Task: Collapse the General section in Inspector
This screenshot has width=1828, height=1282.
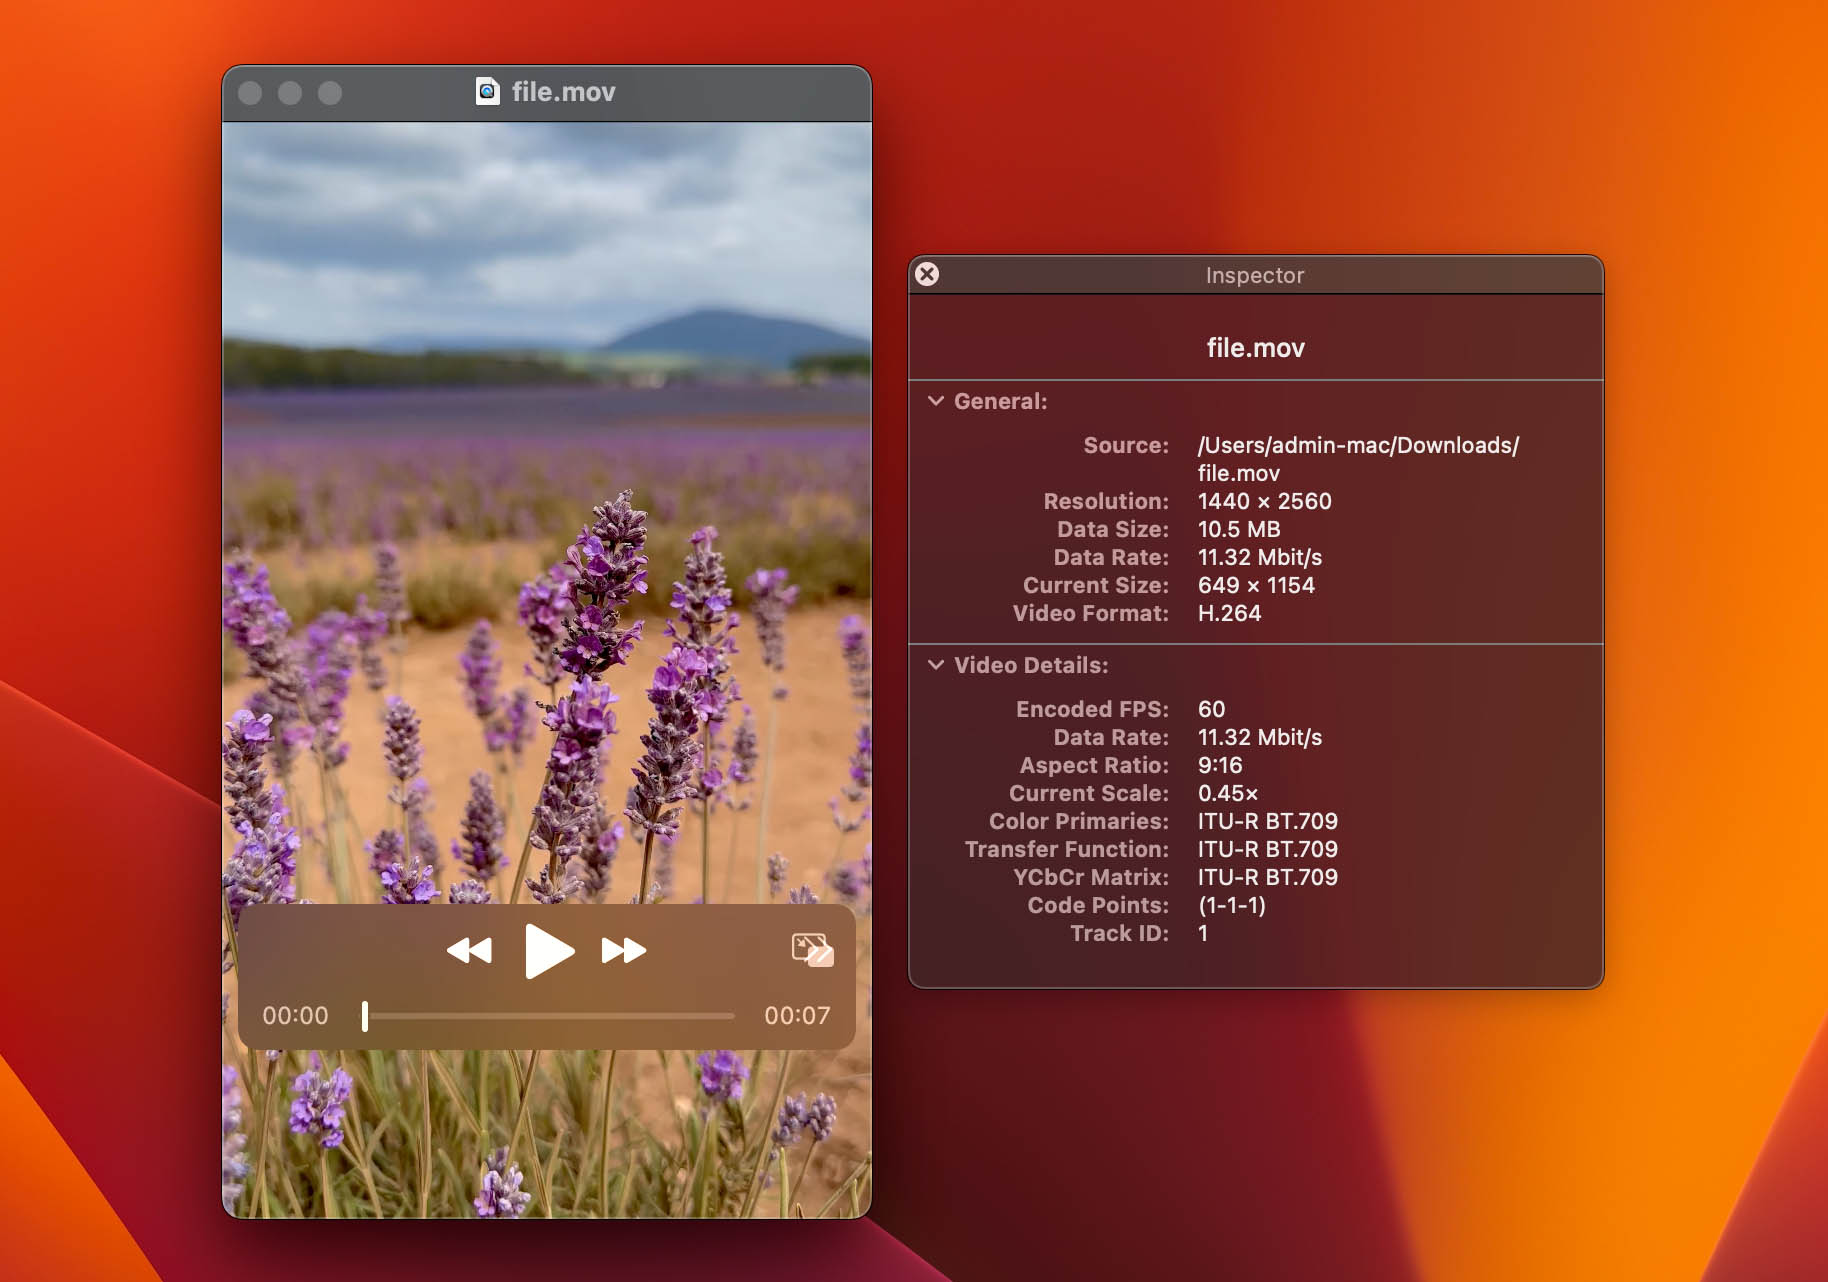Action: click(936, 401)
